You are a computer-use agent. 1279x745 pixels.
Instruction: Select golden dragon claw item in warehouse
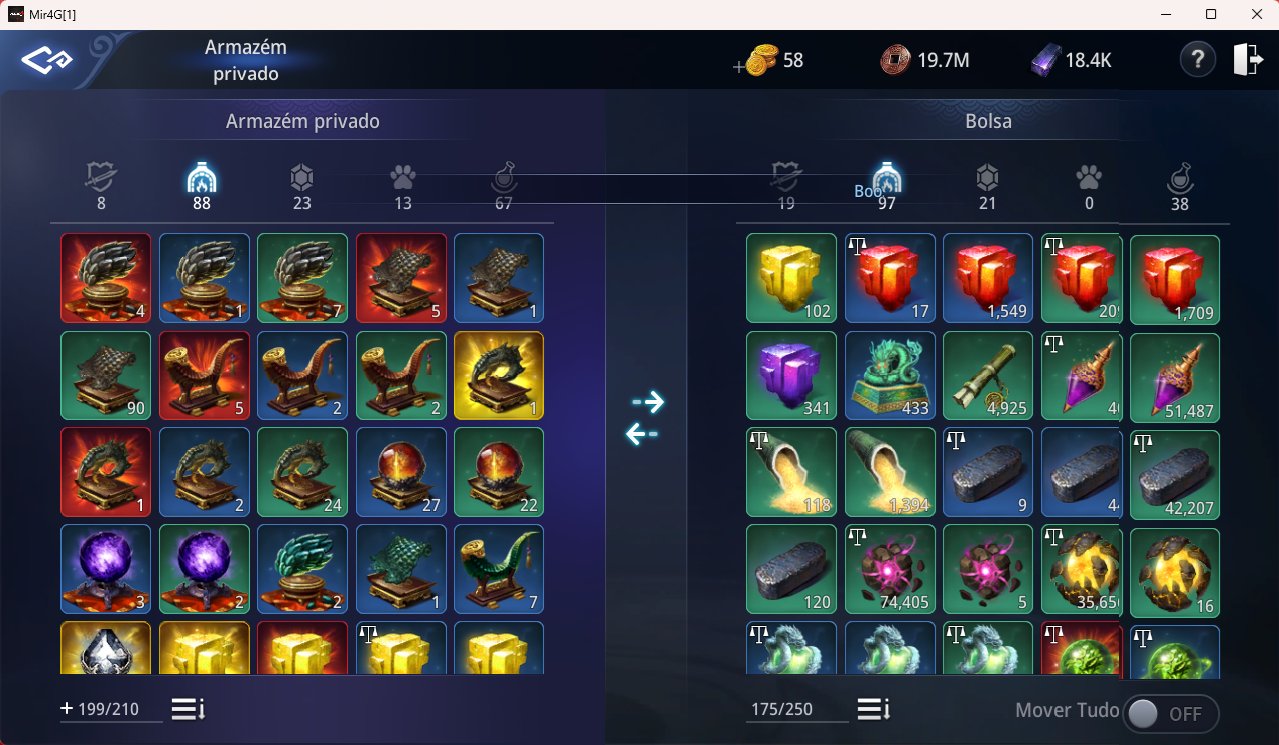[499, 376]
